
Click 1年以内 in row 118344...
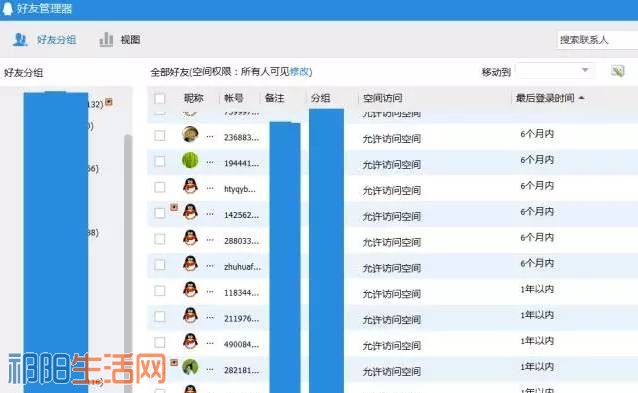point(537,289)
